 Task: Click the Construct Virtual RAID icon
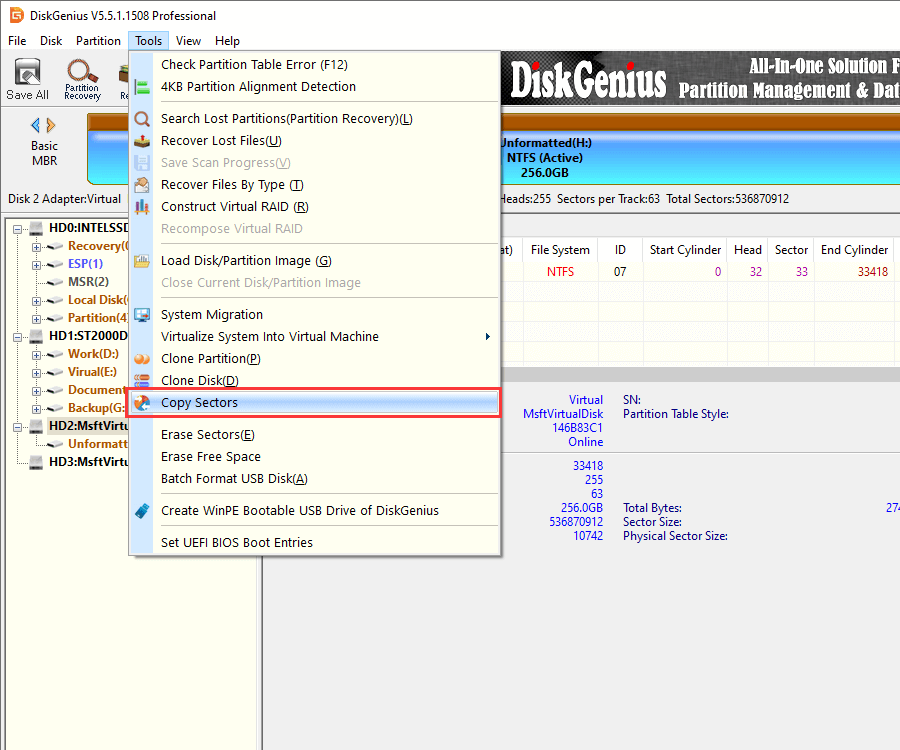(142, 207)
